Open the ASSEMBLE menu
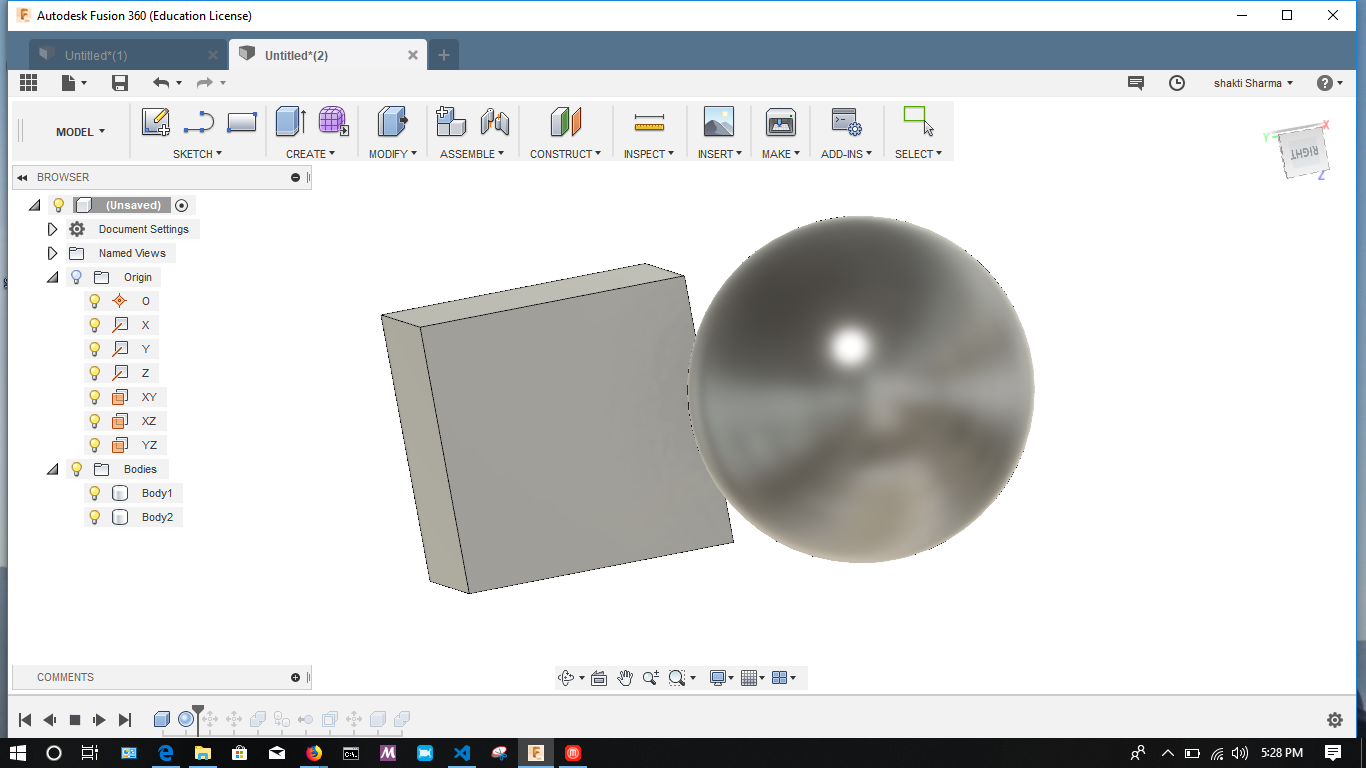 click(x=472, y=154)
